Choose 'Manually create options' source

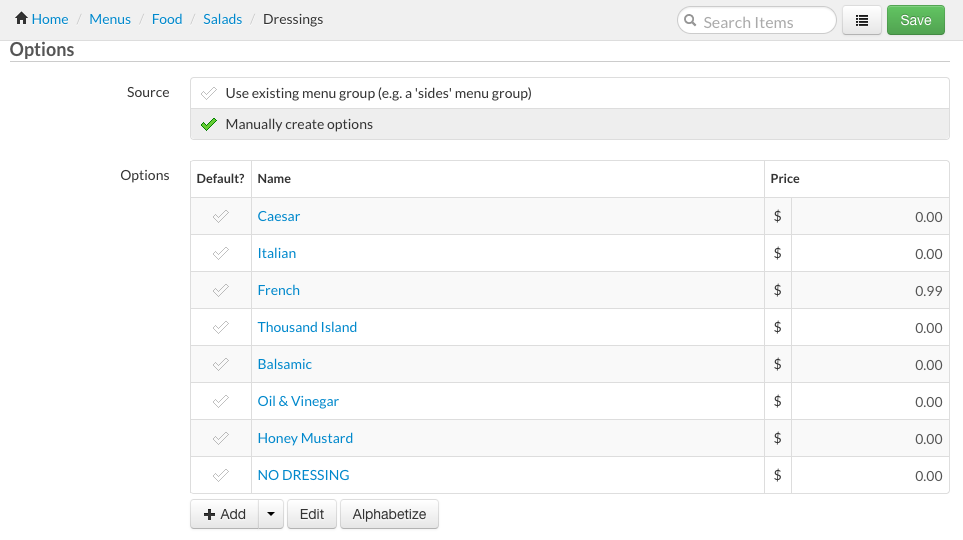point(299,124)
